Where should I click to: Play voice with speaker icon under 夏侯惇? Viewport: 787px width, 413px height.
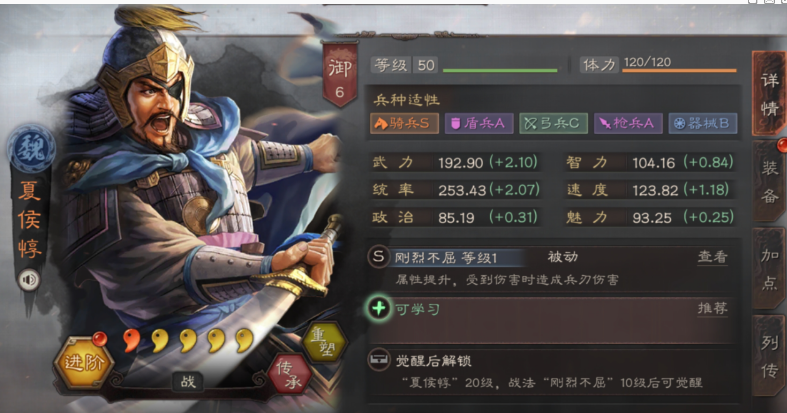pos(29,280)
